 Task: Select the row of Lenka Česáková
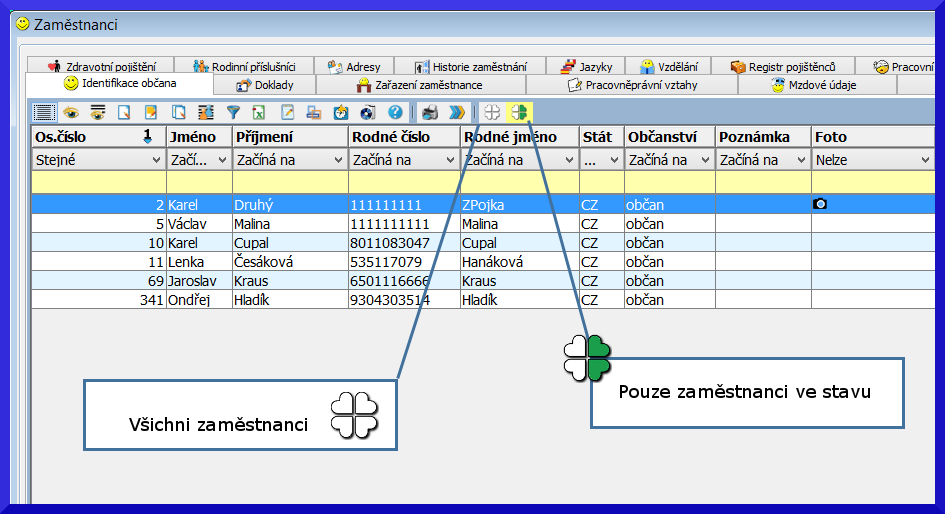click(x=300, y=262)
